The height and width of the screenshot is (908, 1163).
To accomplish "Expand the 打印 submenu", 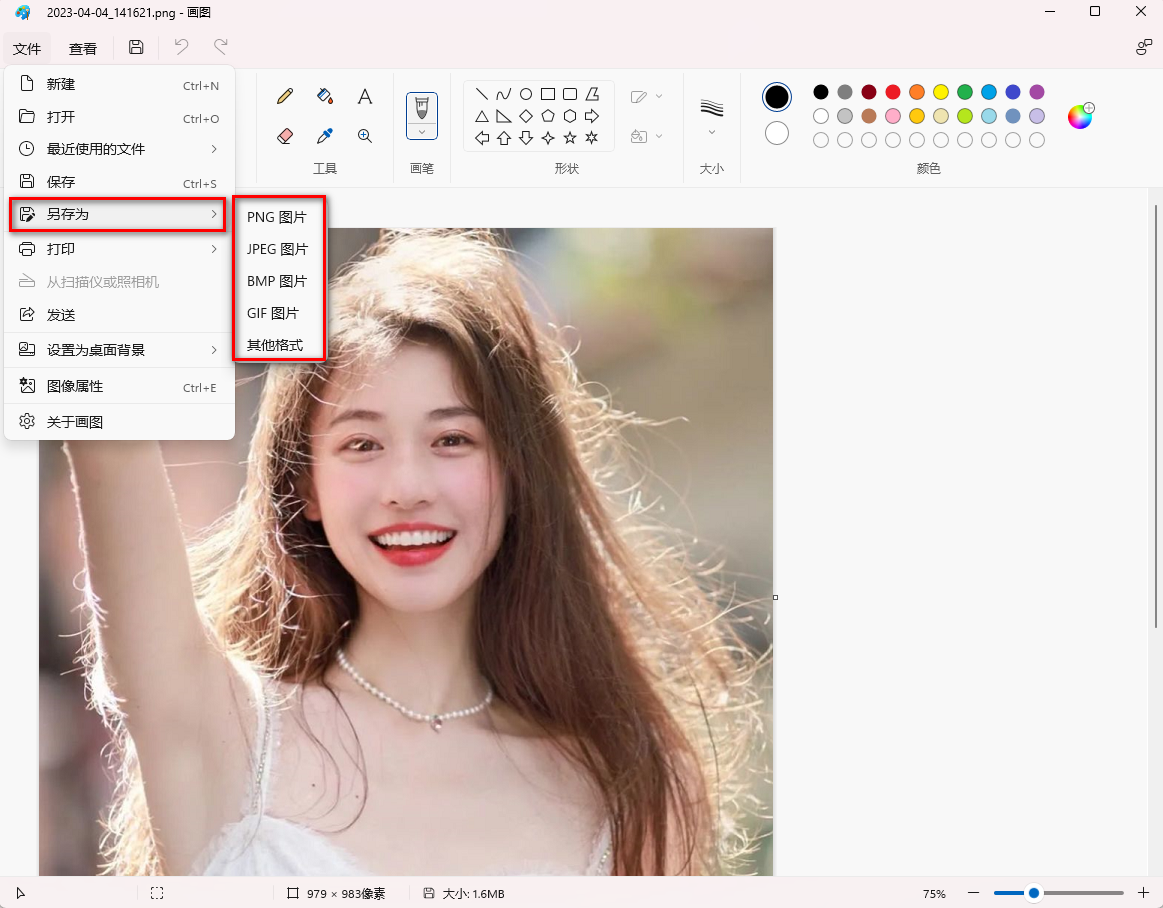I will click(x=119, y=249).
